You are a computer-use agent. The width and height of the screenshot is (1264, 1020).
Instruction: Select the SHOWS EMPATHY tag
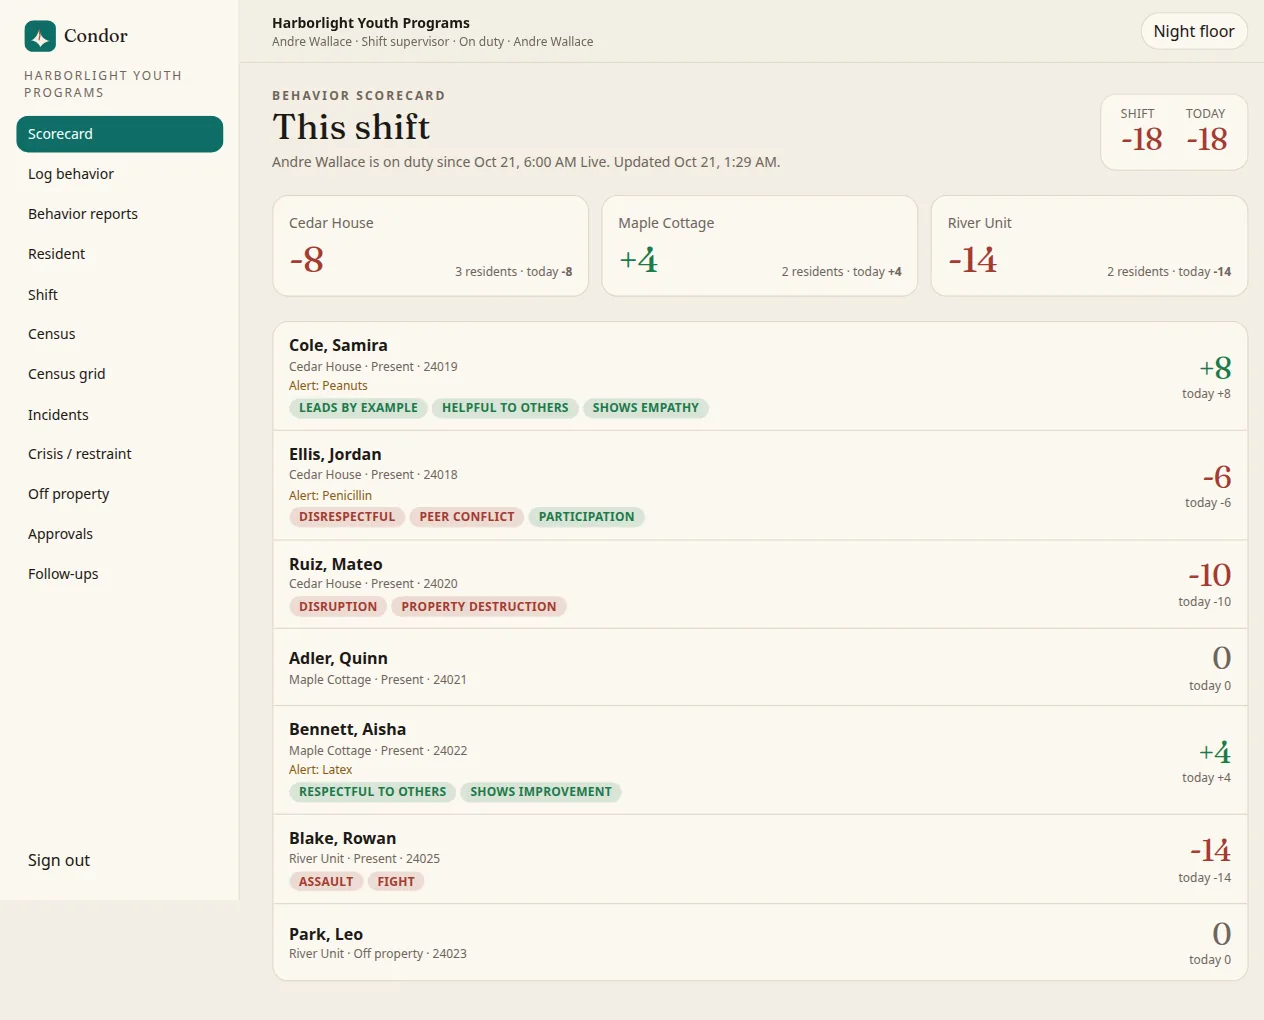point(646,408)
